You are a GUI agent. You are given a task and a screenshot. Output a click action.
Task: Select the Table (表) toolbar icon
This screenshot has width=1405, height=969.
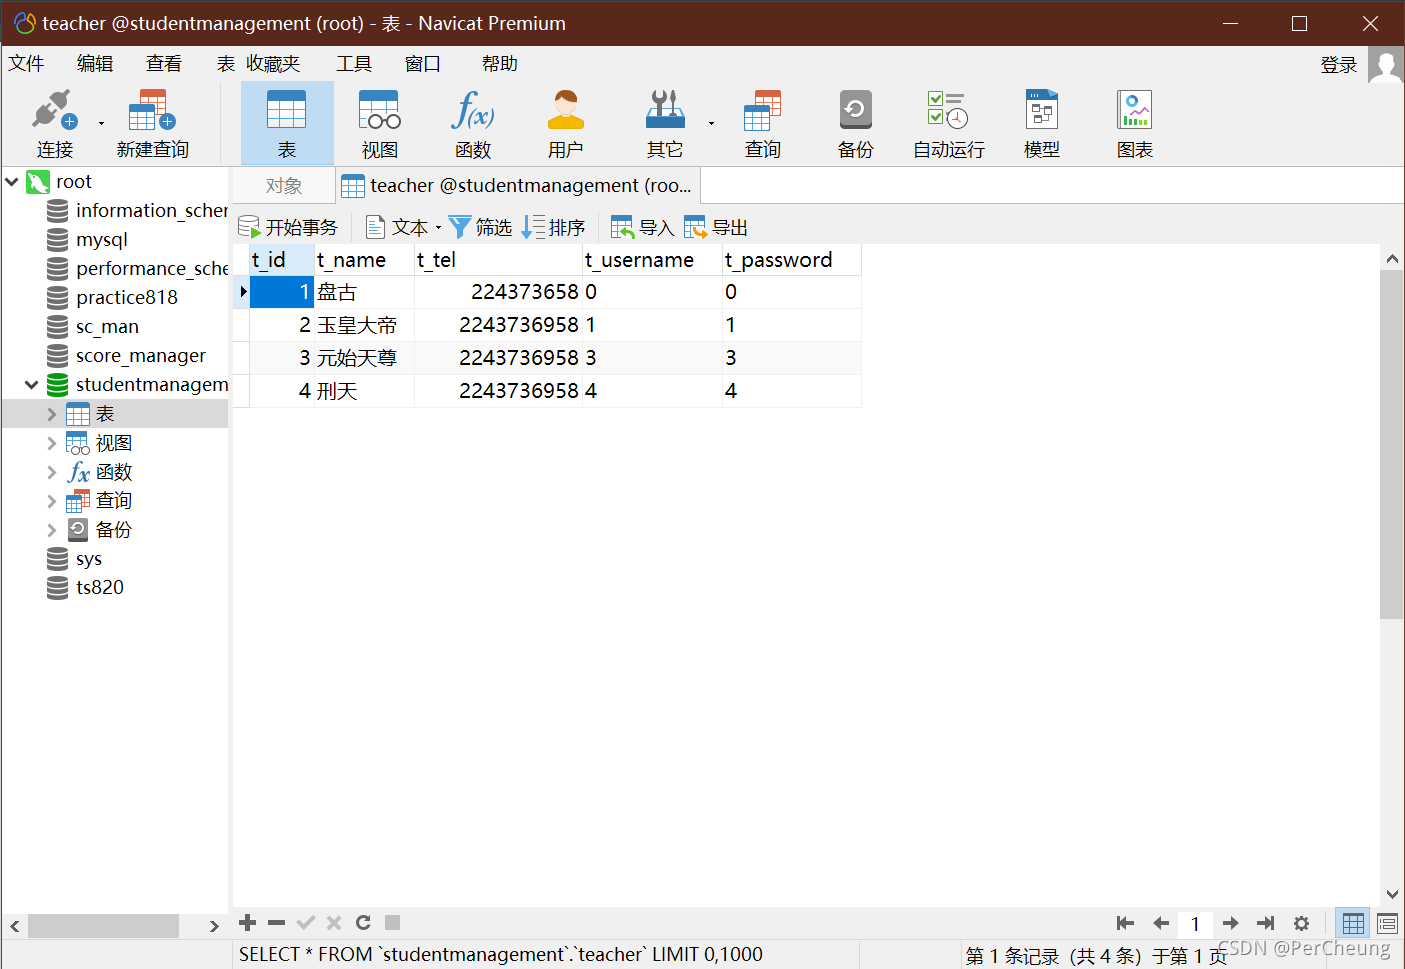click(287, 124)
